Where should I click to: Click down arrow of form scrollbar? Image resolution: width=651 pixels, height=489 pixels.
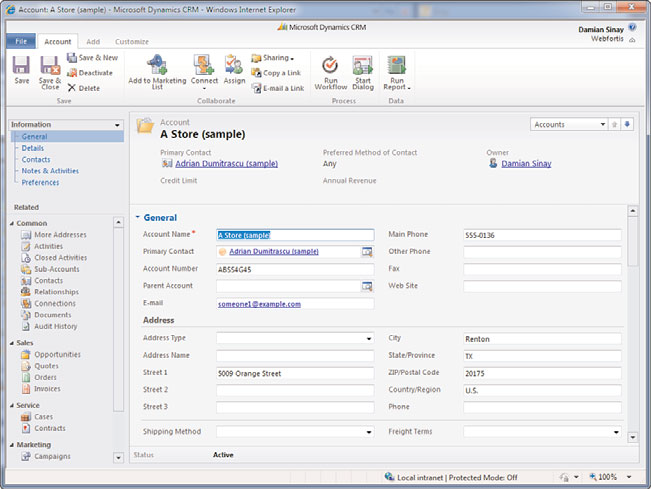click(x=632, y=437)
